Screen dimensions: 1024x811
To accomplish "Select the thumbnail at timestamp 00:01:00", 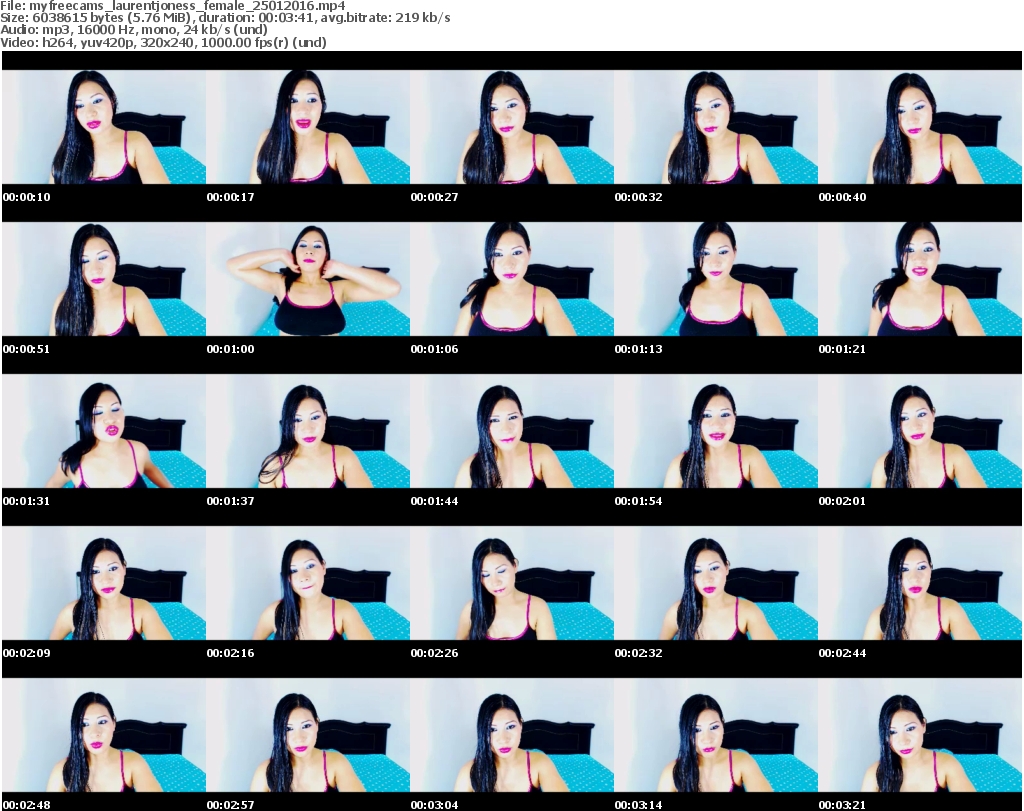I will tap(308, 279).
